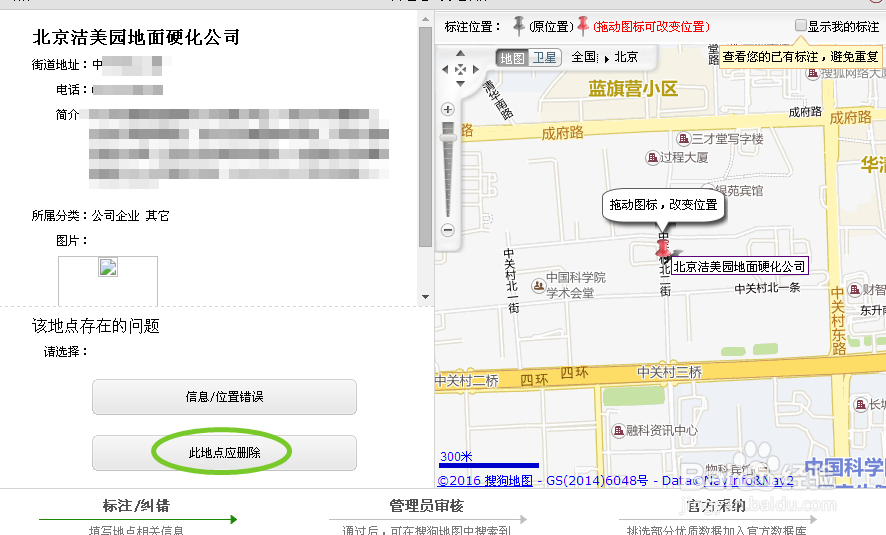Viewport: 886px width, 535px height.
Task: Zoom out with the minus button
Action: [448, 230]
